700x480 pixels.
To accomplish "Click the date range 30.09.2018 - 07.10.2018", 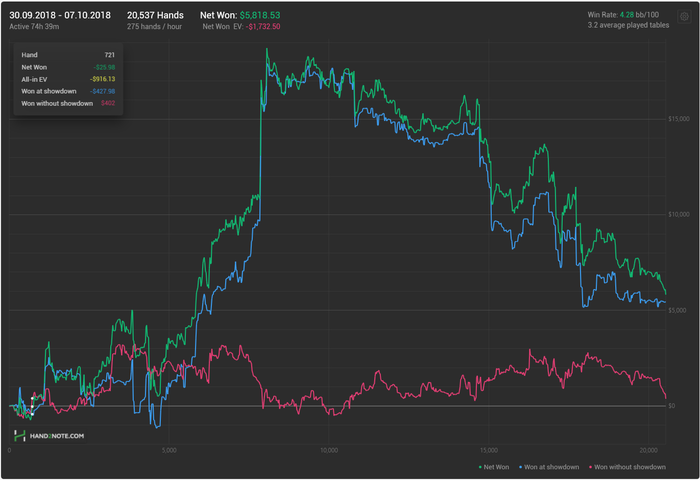I will tap(60, 15).
